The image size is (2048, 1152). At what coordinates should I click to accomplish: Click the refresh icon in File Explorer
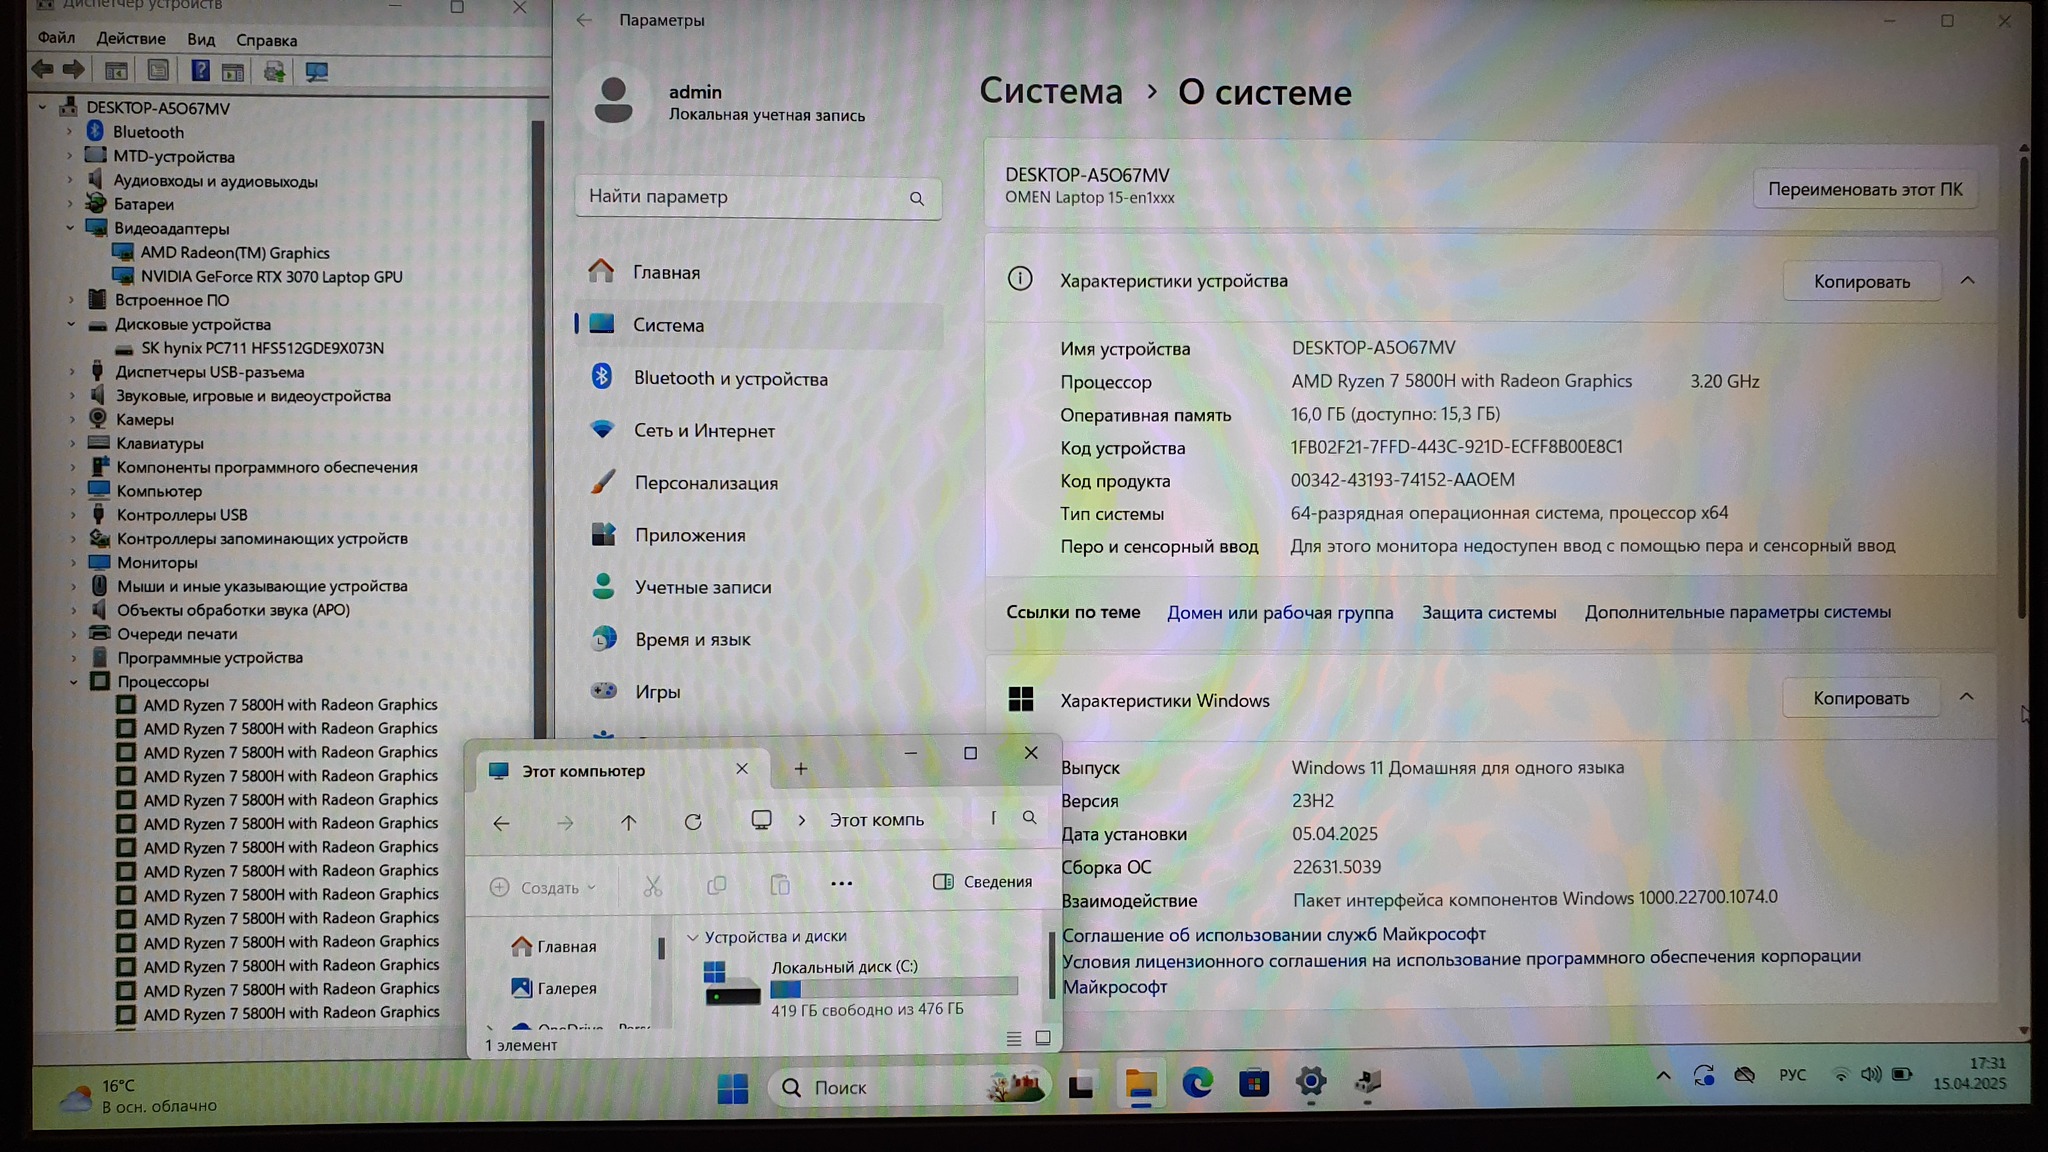[x=692, y=822]
